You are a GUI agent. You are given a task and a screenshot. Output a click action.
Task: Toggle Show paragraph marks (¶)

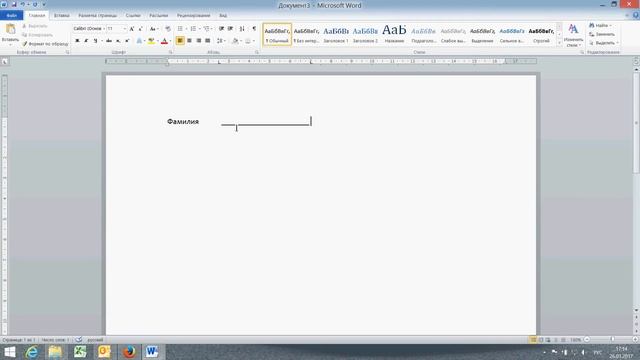click(254, 29)
